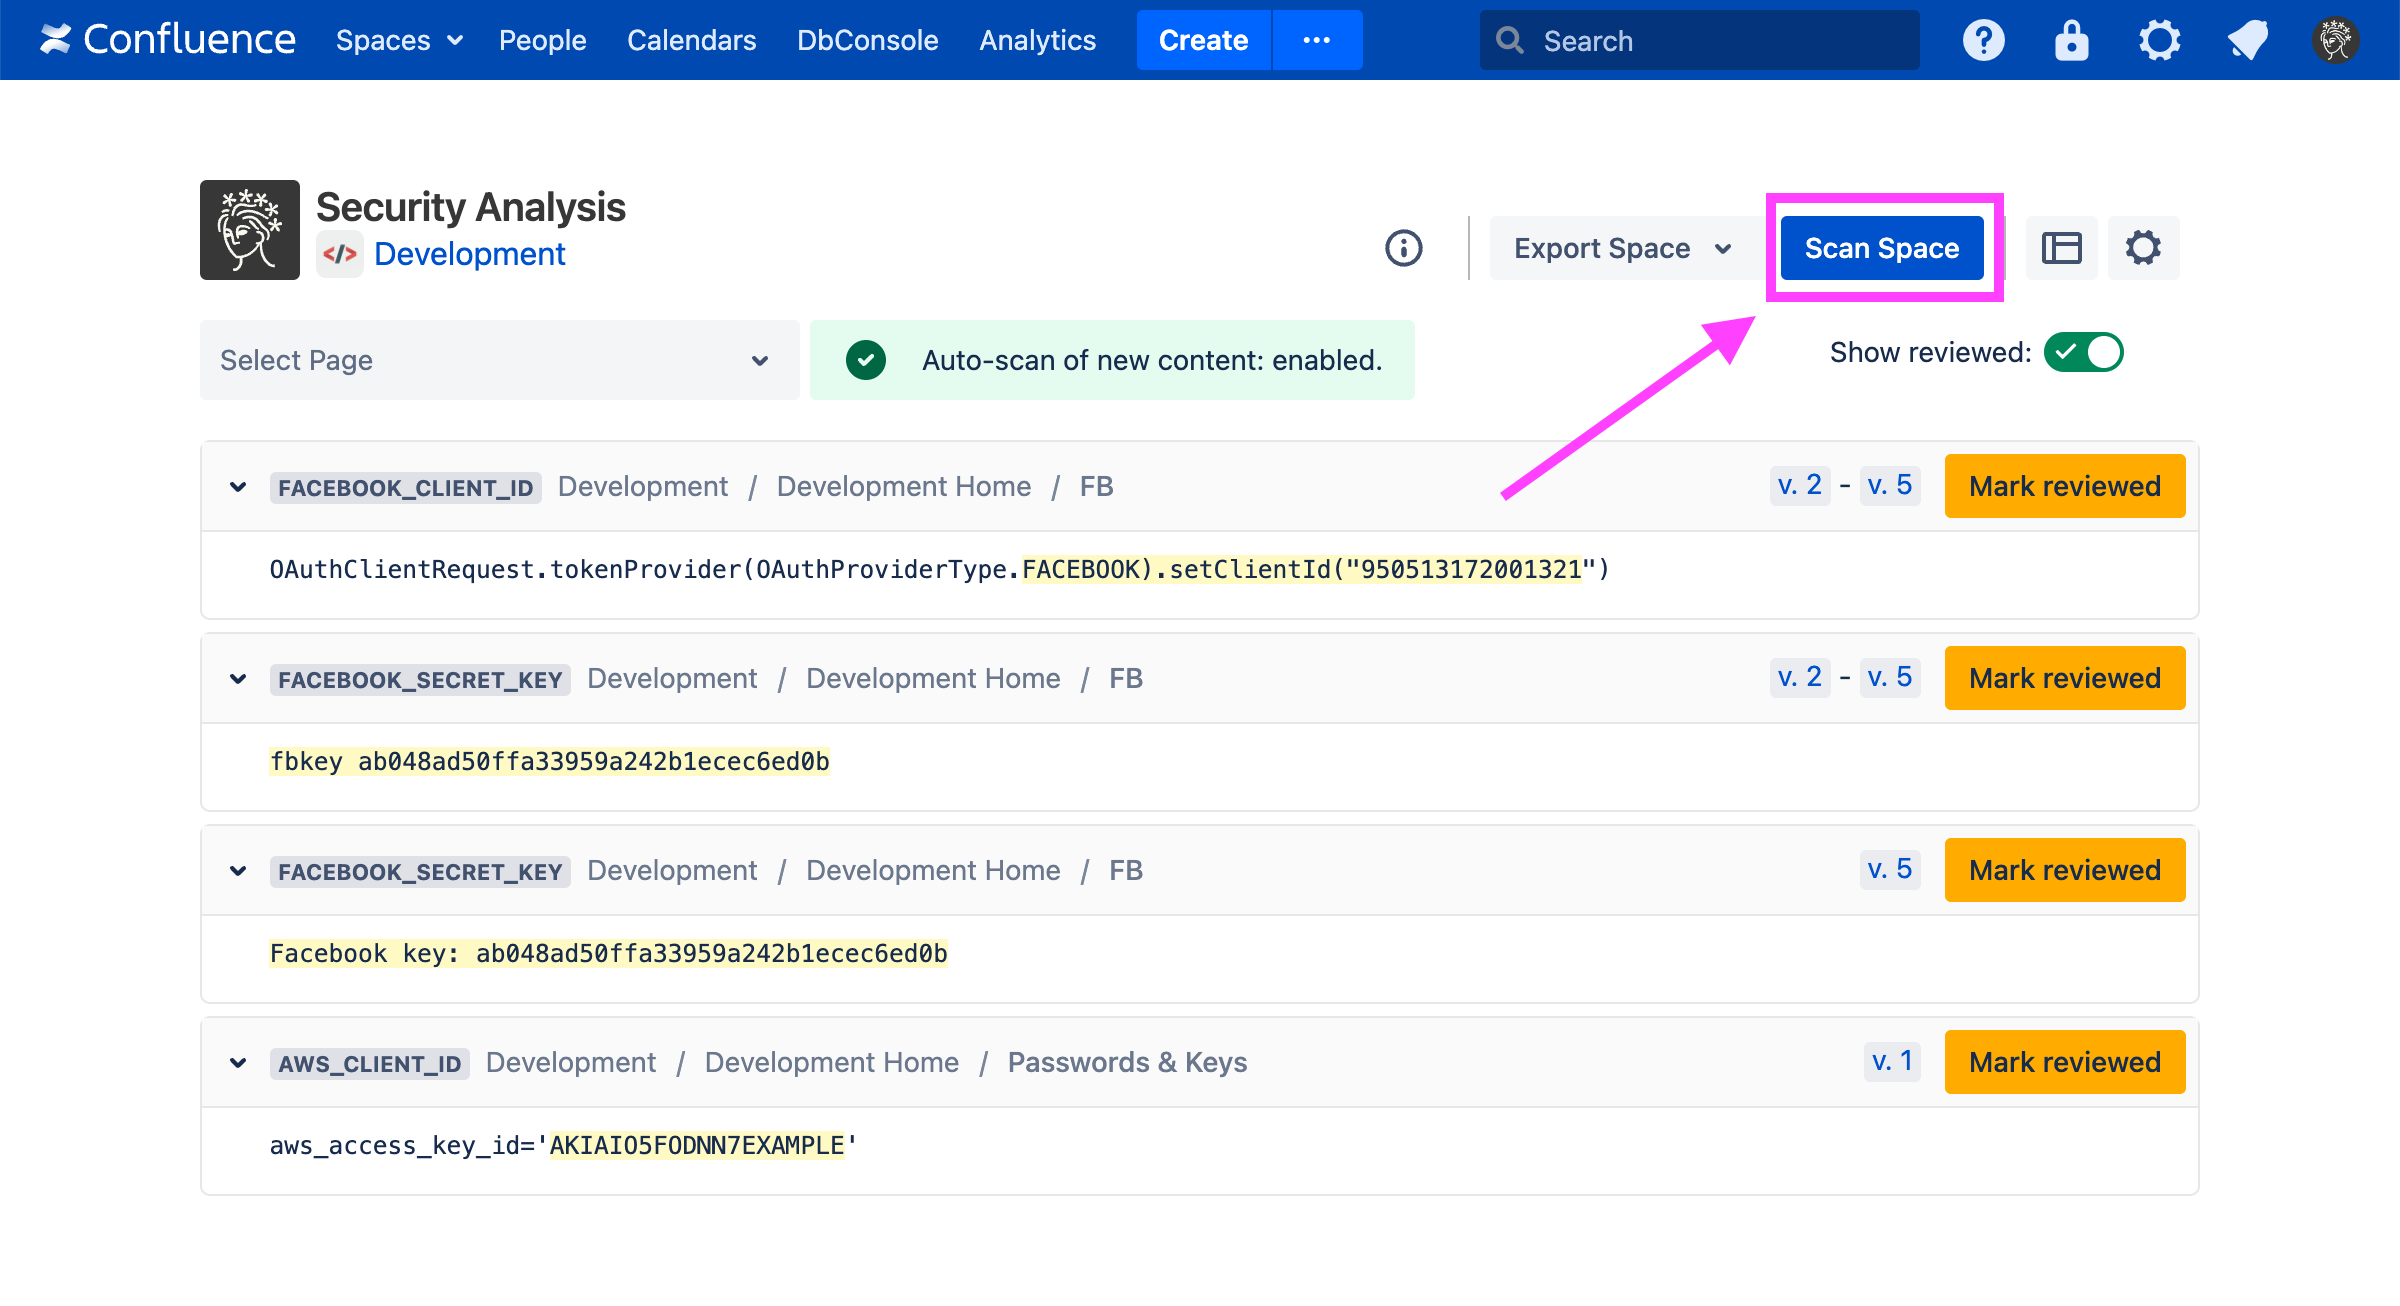Open the help question mark icon
2400x1306 pixels.
pos(1983,40)
